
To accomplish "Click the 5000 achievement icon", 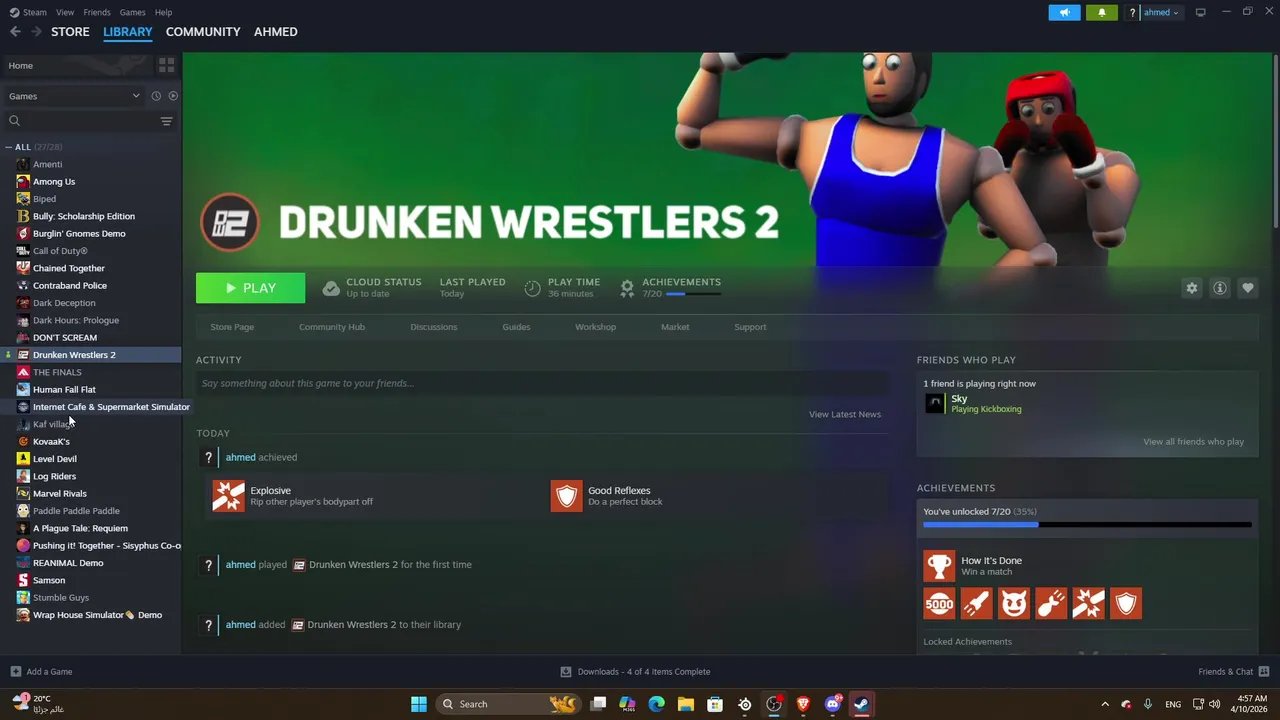I will [x=939, y=603].
